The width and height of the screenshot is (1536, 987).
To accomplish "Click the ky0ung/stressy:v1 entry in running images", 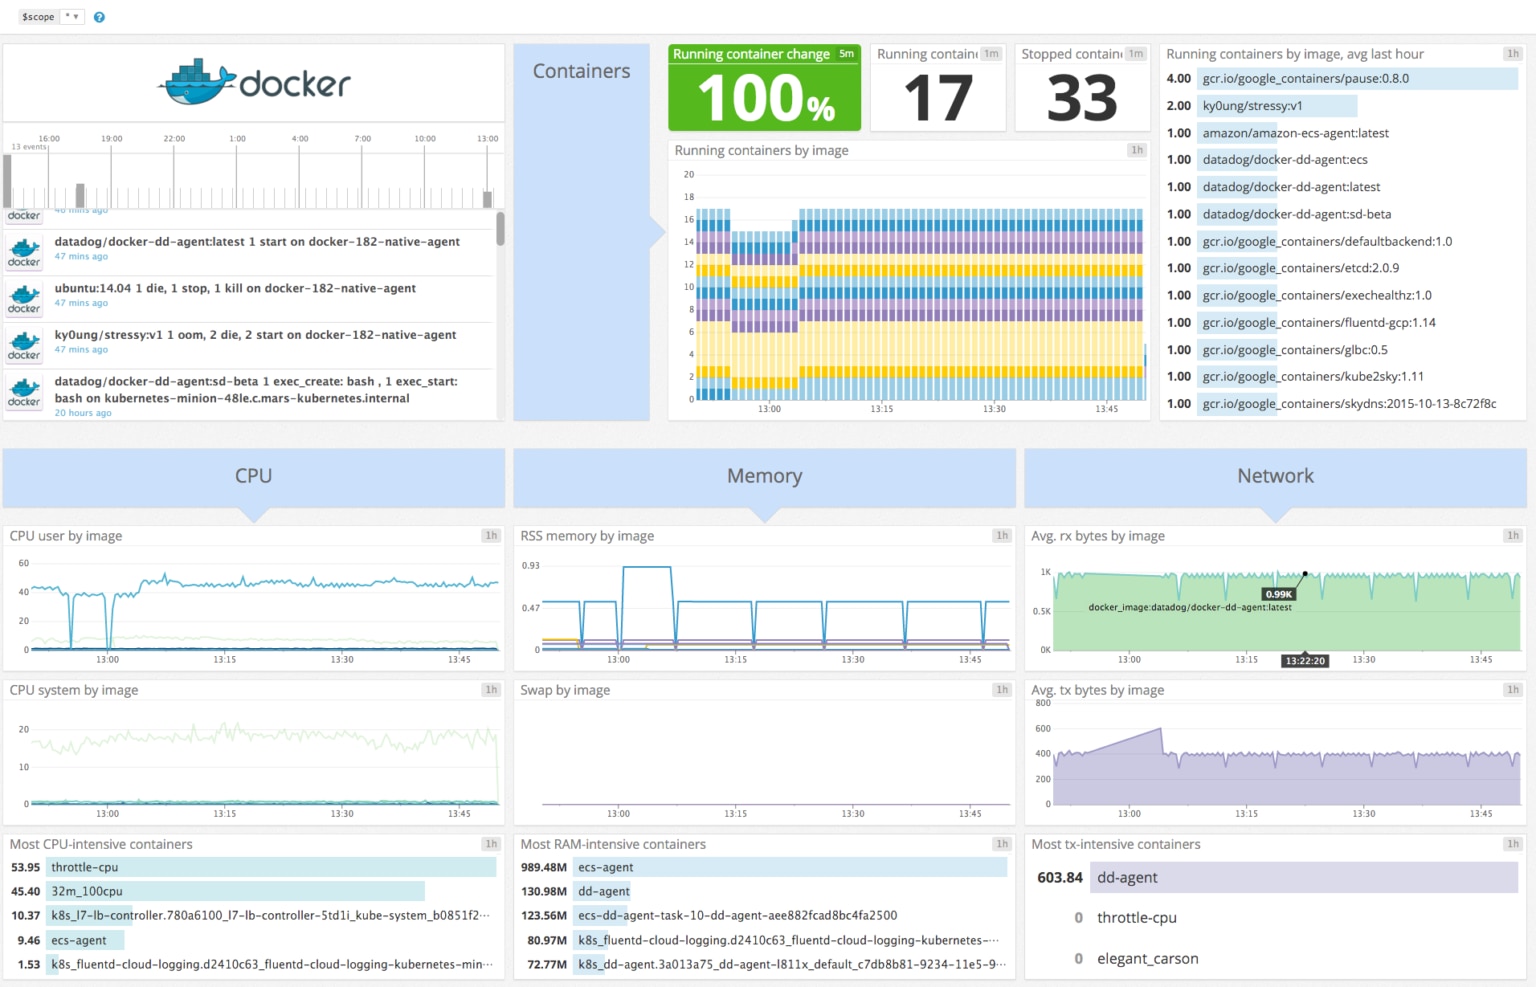I will (1251, 105).
